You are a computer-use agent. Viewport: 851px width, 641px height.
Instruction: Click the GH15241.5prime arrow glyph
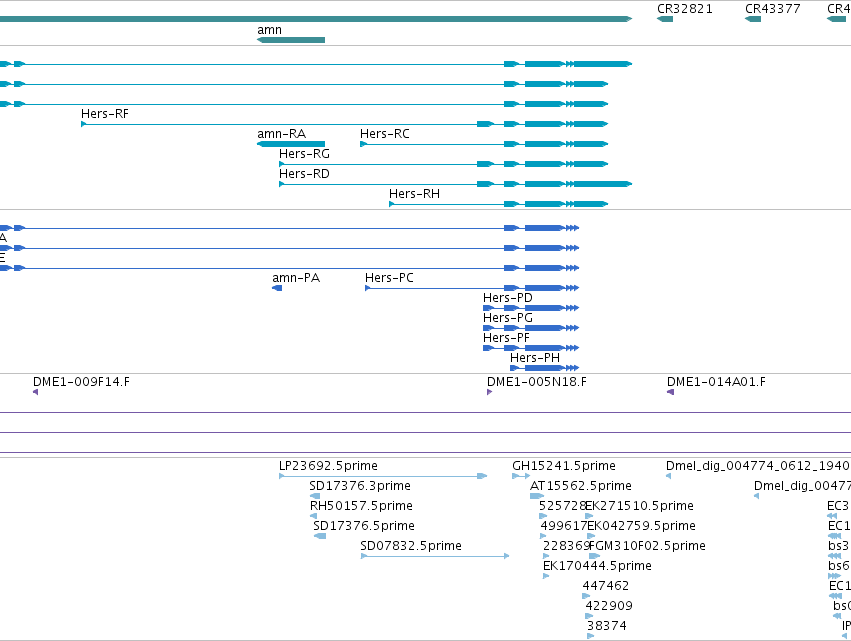coord(520,476)
